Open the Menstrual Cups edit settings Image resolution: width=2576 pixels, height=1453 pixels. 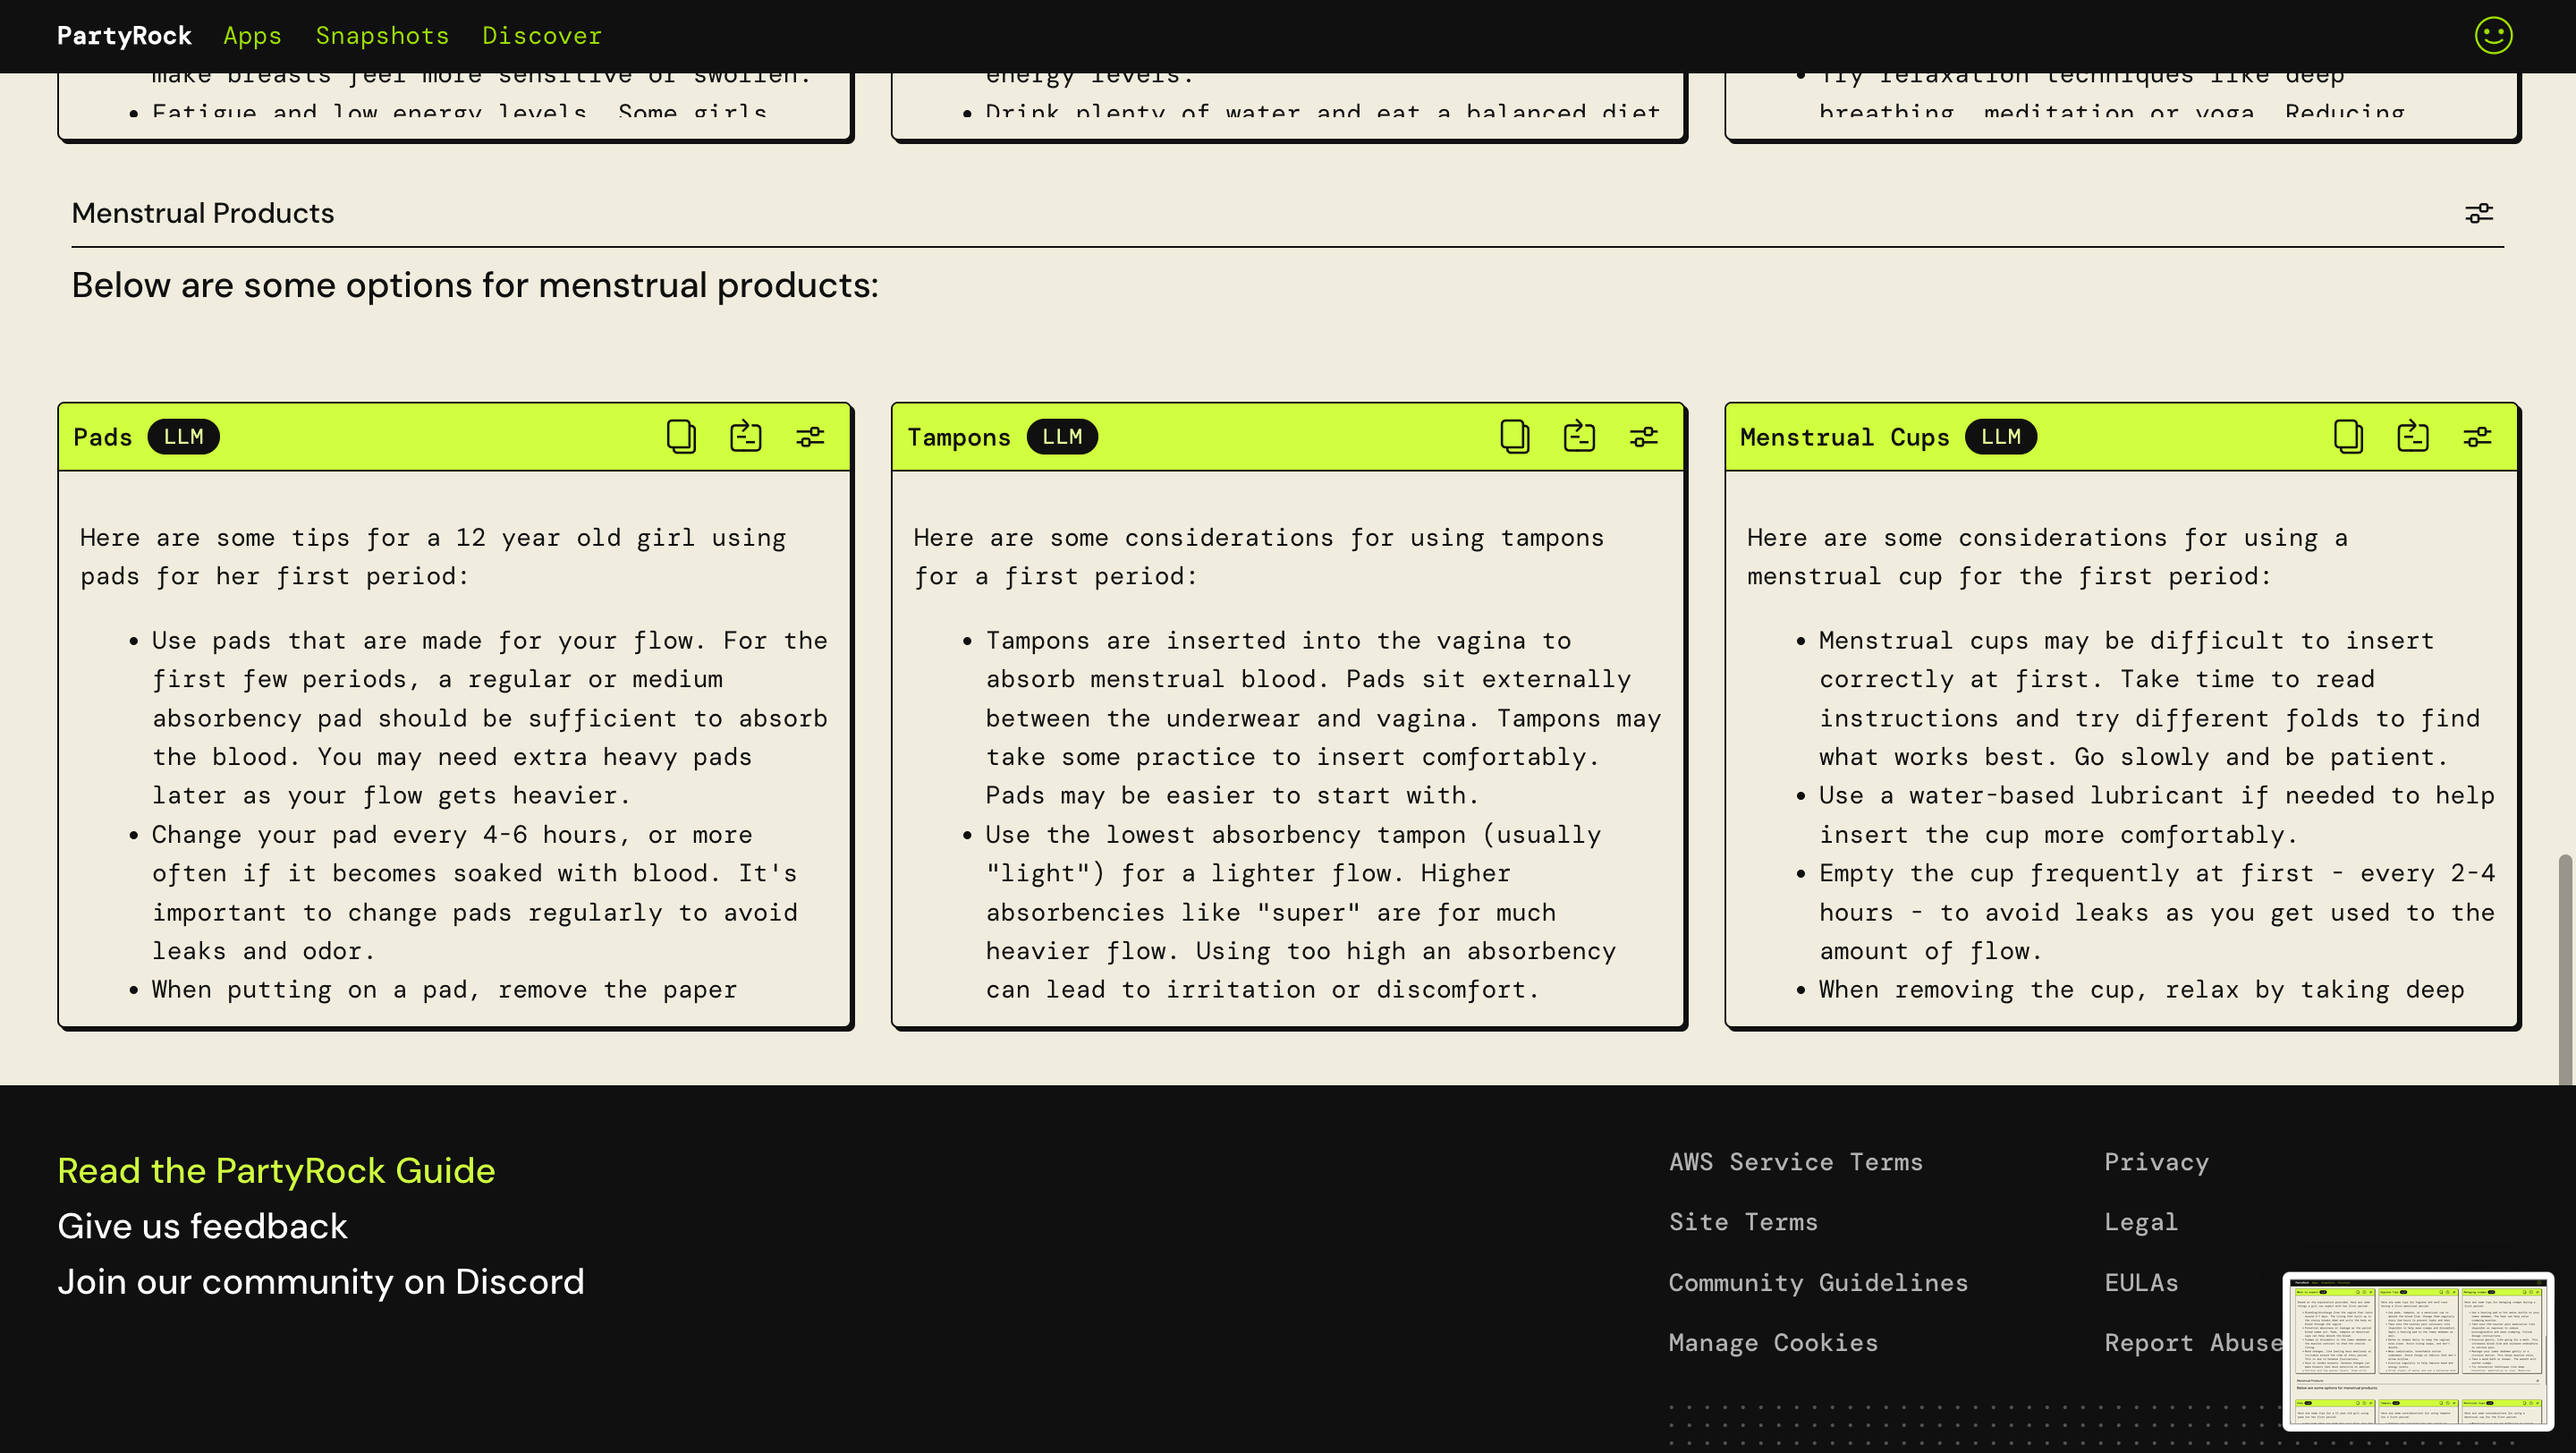[x=2477, y=437]
